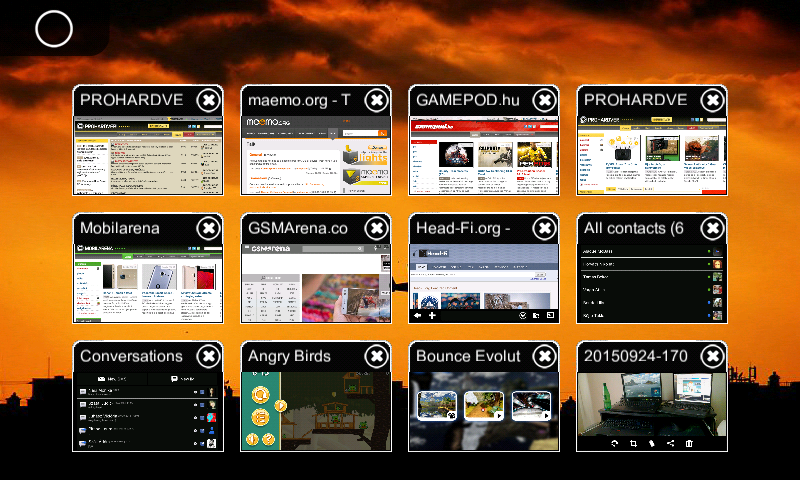This screenshot has width=800, height=480.
Task: Close the Bounce Evolut window
Action: (x=544, y=357)
